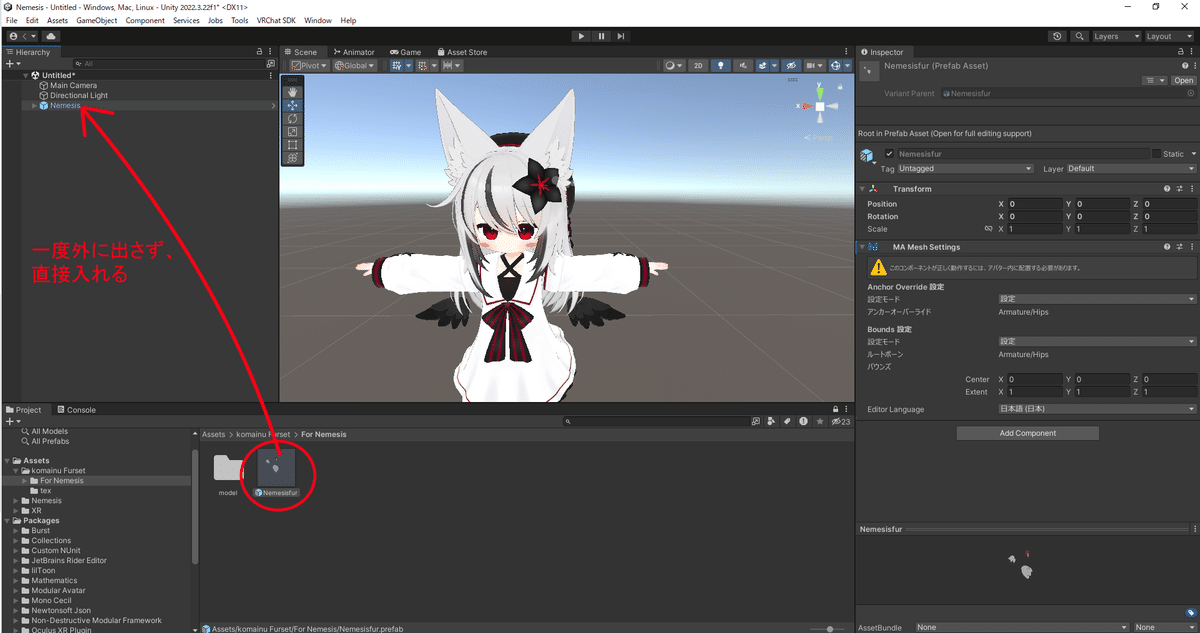Select the Nemesisfur prefab asset
Viewport: 1200px width, 633px height.
(277, 471)
